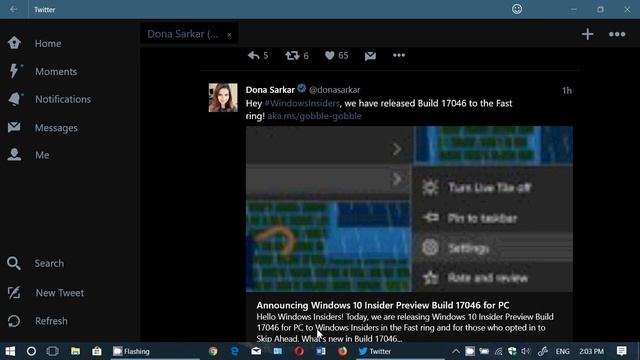Open File Explorer from taskbar
Viewport: 640px width, 360px height.
tap(75, 351)
